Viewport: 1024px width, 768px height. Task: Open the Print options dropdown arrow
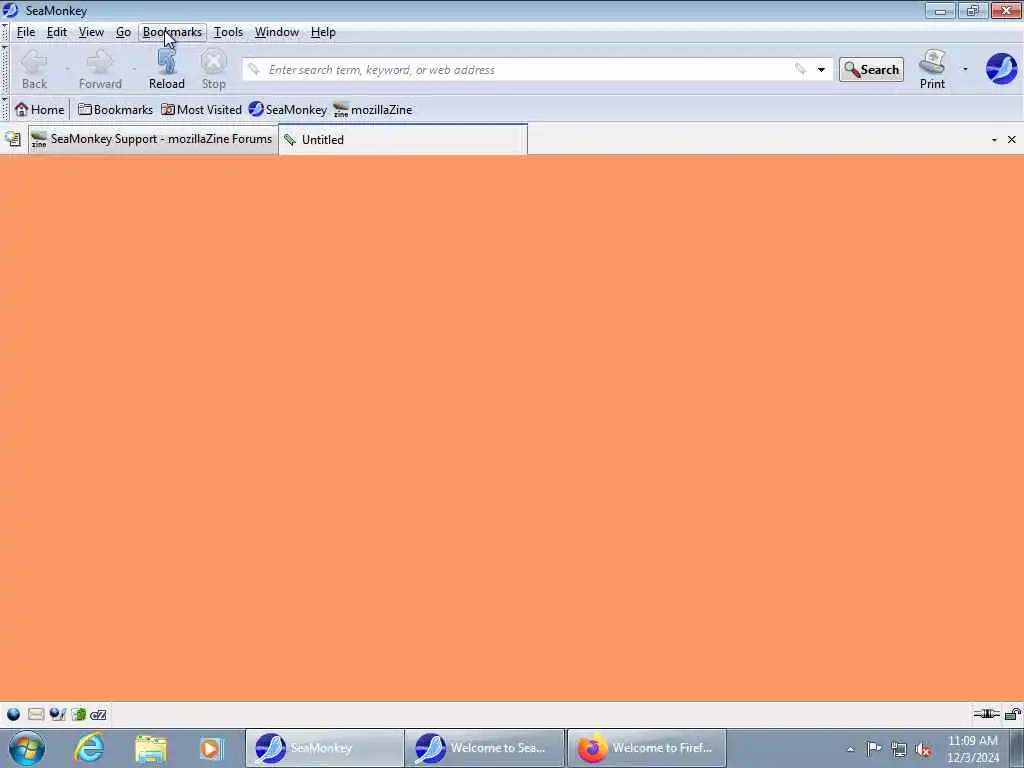click(x=965, y=69)
